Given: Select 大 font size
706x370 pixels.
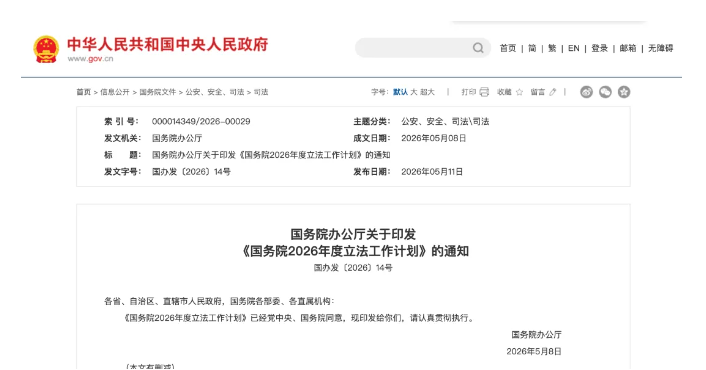Looking at the screenshot, I should click(x=414, y=92).
